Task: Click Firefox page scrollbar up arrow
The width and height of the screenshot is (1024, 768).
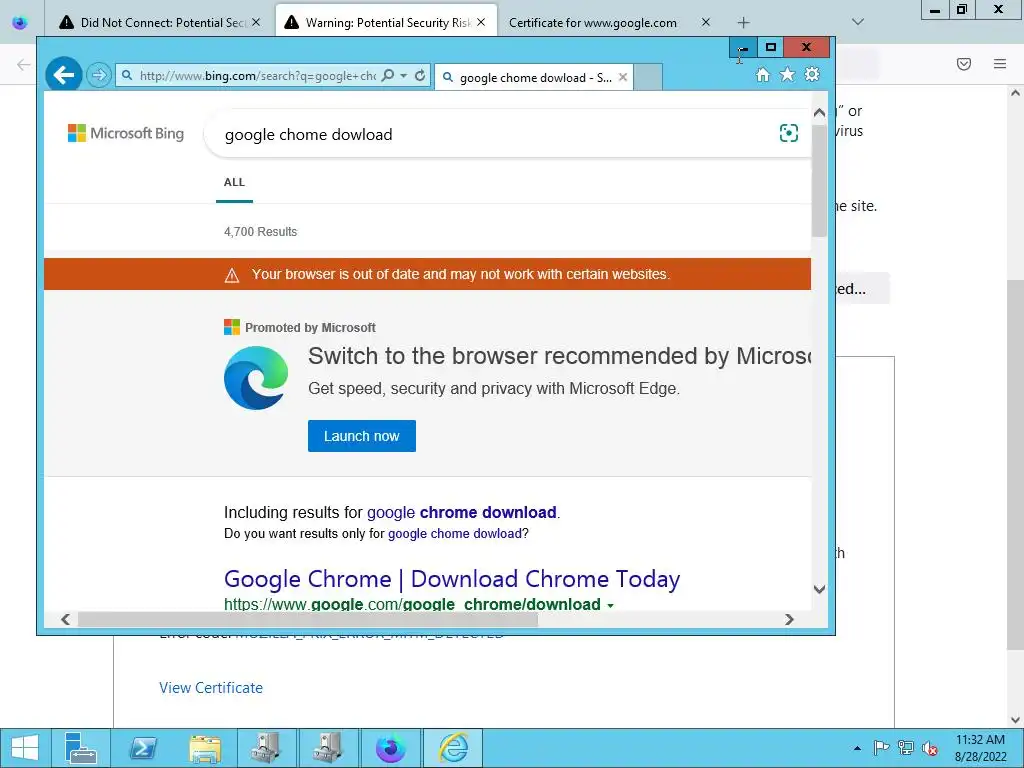Action: pyautogui.click(x=1016, y=93)
